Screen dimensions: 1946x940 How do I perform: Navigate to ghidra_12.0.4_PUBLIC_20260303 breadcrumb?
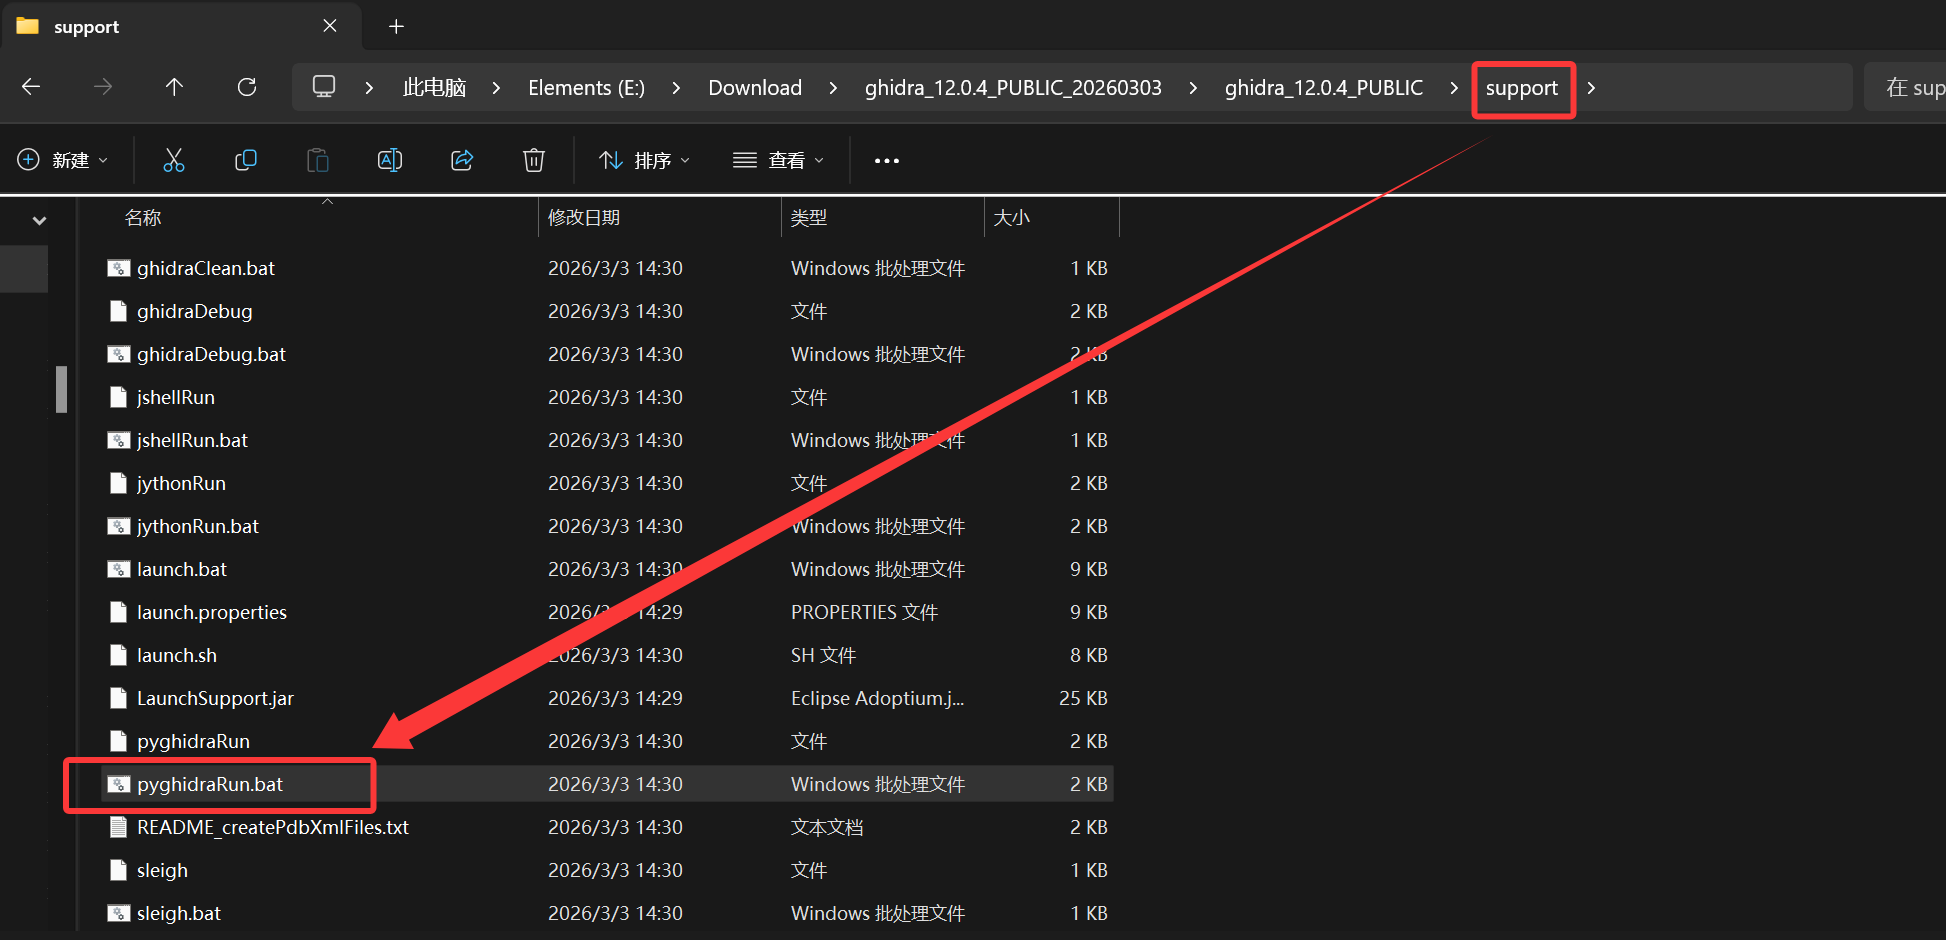(1013, 88)
